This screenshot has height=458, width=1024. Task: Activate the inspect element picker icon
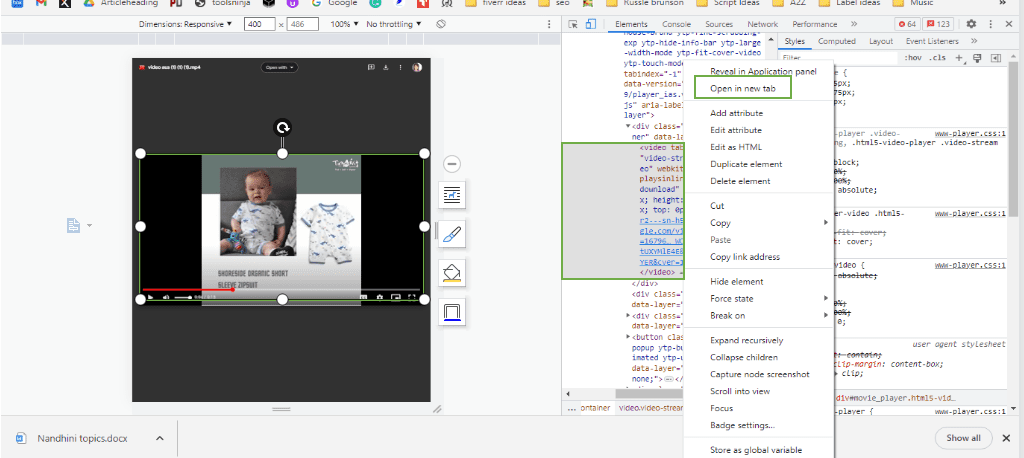click(573, 24)
